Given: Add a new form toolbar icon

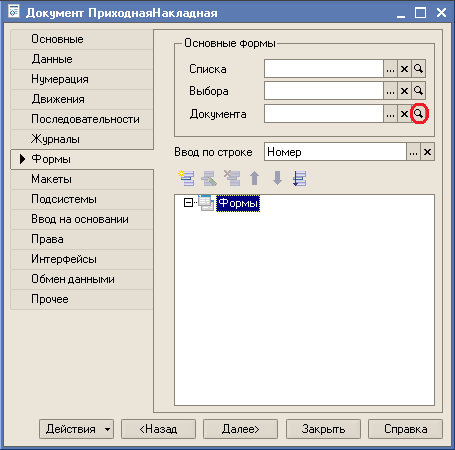Looking at the screenshot, I should (x=186, y=178).
